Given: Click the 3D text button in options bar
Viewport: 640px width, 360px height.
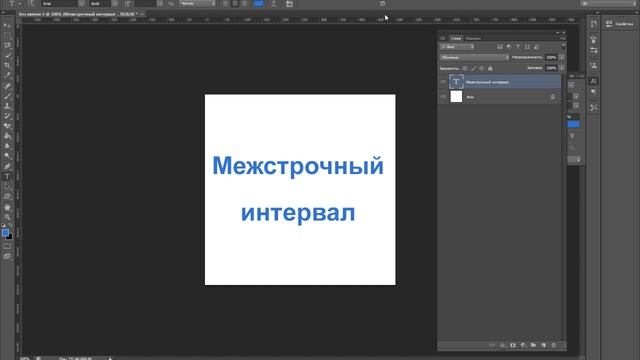Looking at the screenshot, I should click(x=382, y=4).
